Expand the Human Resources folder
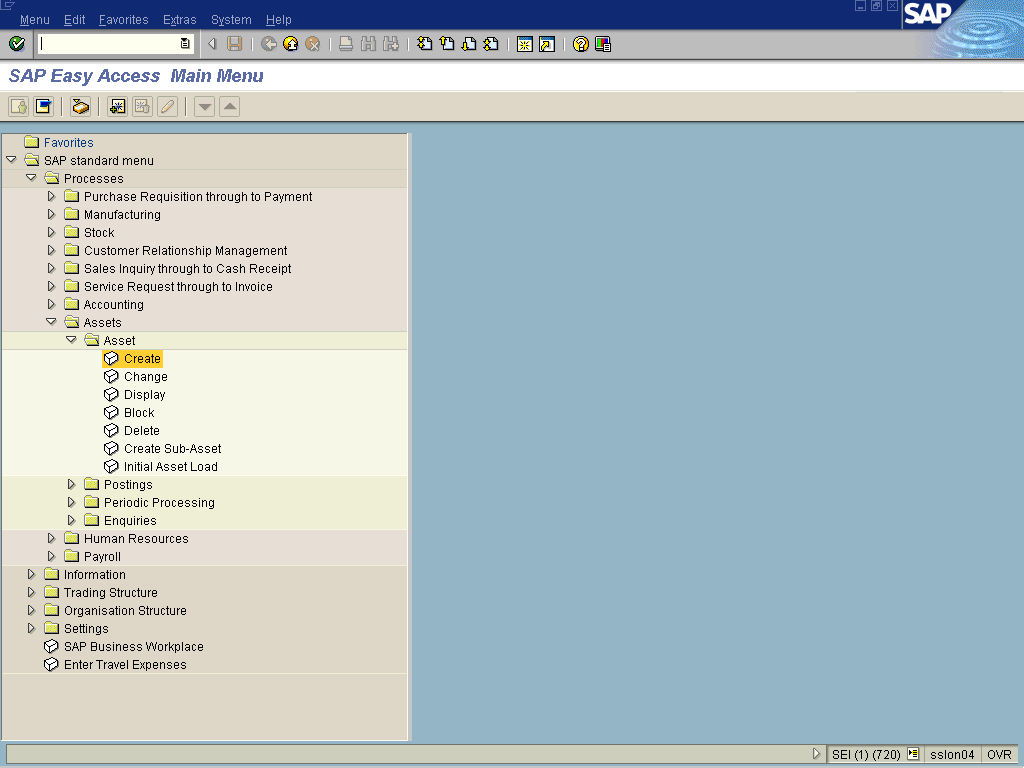The height and width of the screenshot is (768, 1024). (x=51, y=539)
